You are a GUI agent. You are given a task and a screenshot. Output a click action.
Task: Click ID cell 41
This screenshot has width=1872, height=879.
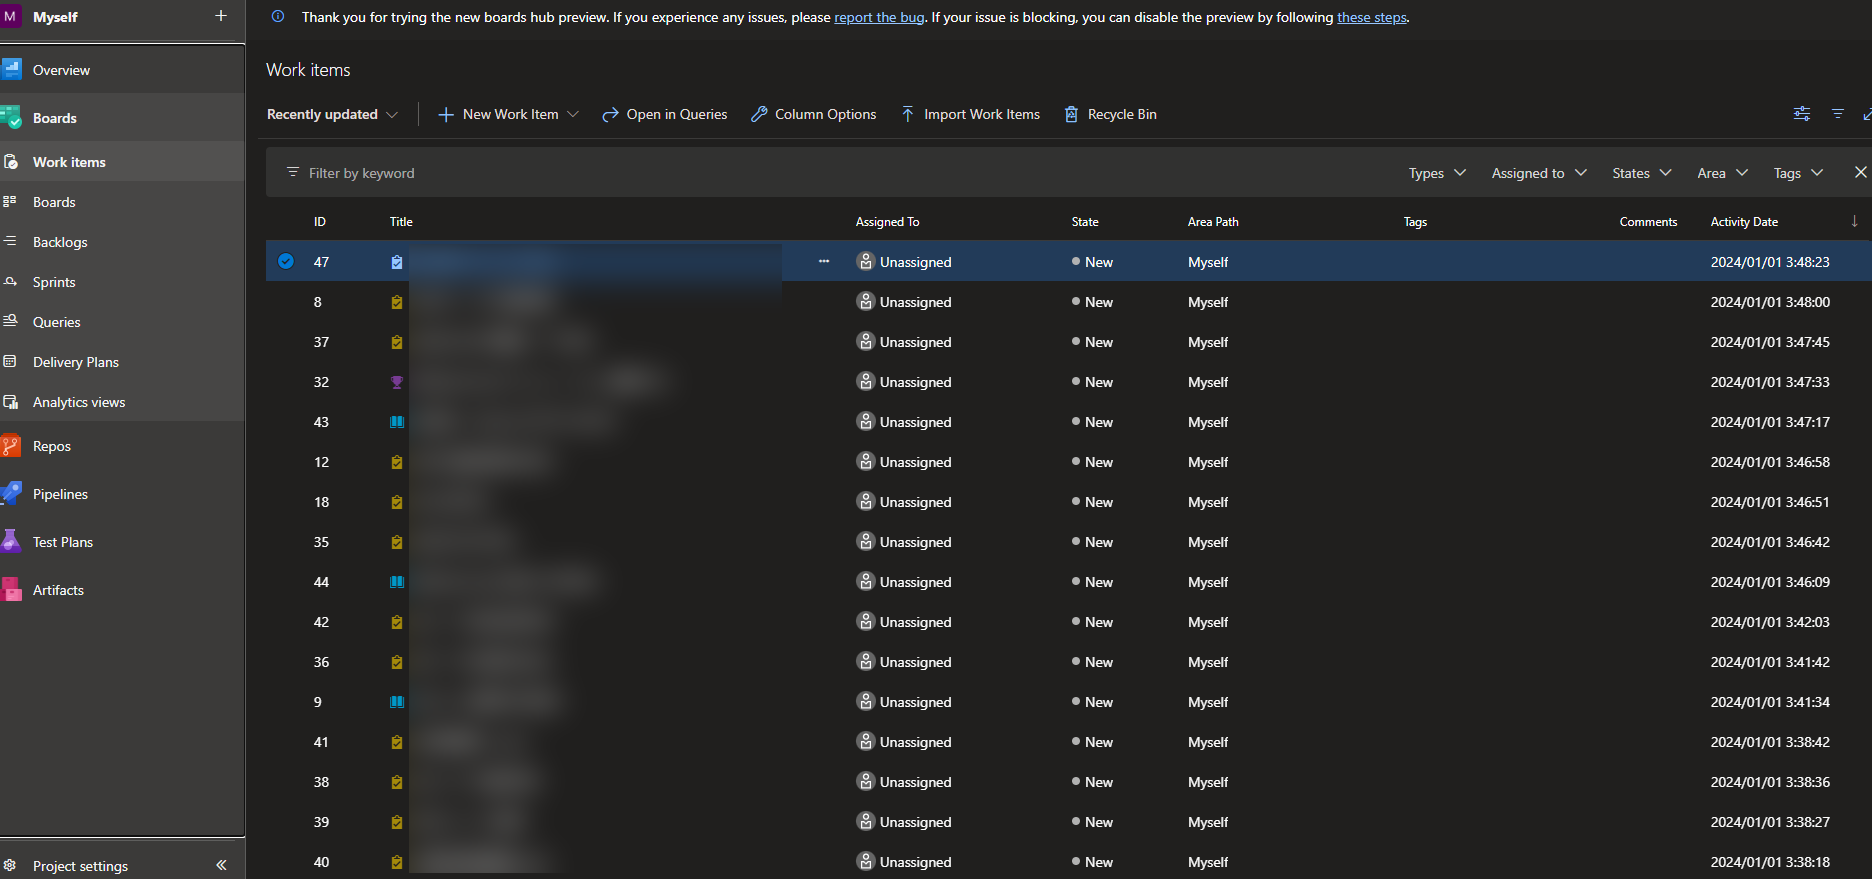click(x=321, y=742)
